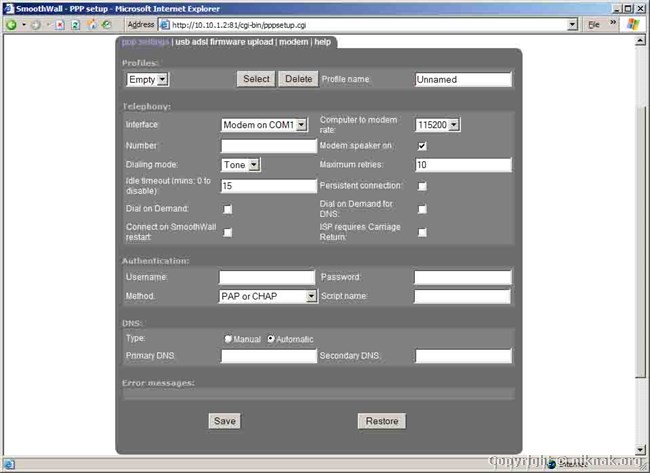Click the Windows flag logo
650x473 pixels.
633,24
